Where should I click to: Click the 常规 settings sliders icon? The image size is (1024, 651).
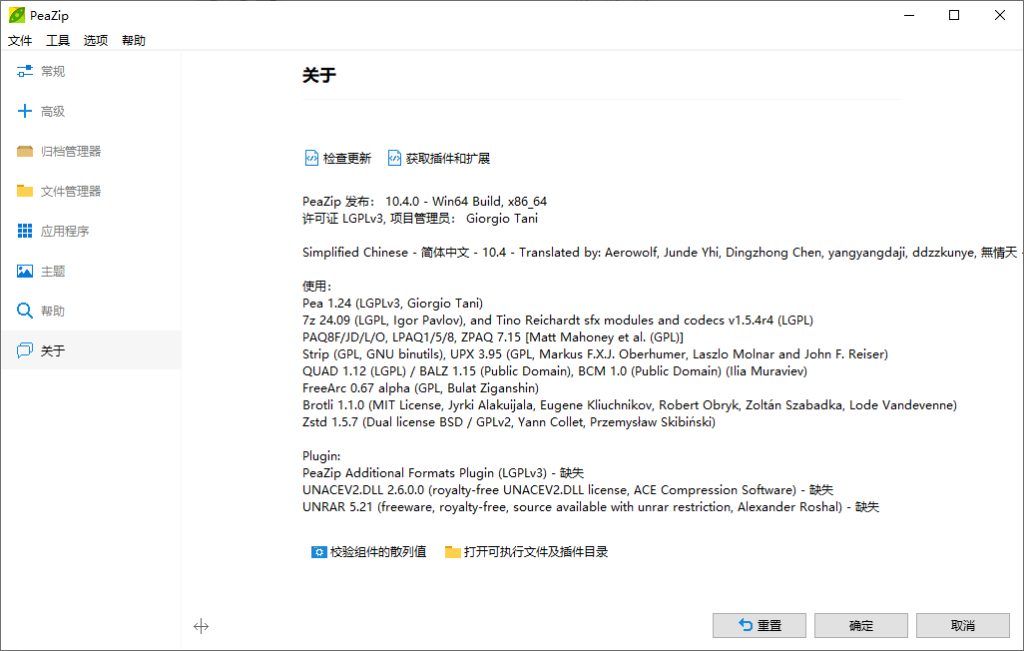tap(25, 71)
